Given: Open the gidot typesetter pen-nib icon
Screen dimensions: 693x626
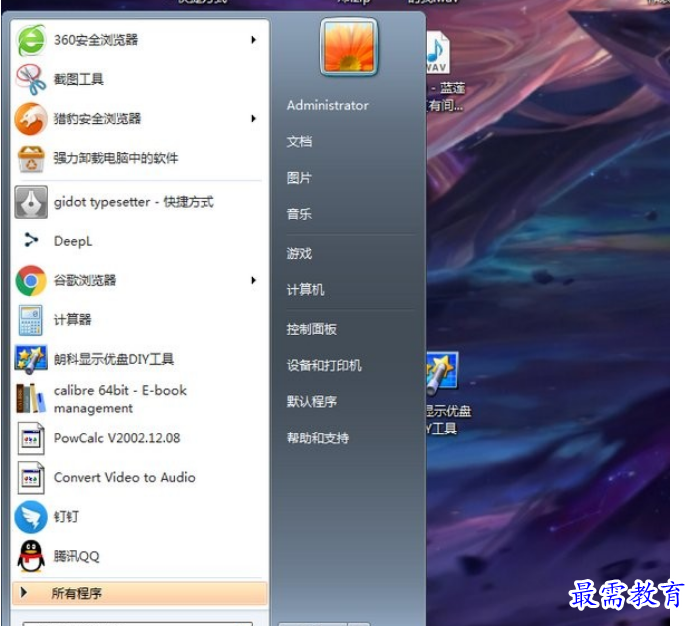Looking at the screenshot, I should coord(30,202).
